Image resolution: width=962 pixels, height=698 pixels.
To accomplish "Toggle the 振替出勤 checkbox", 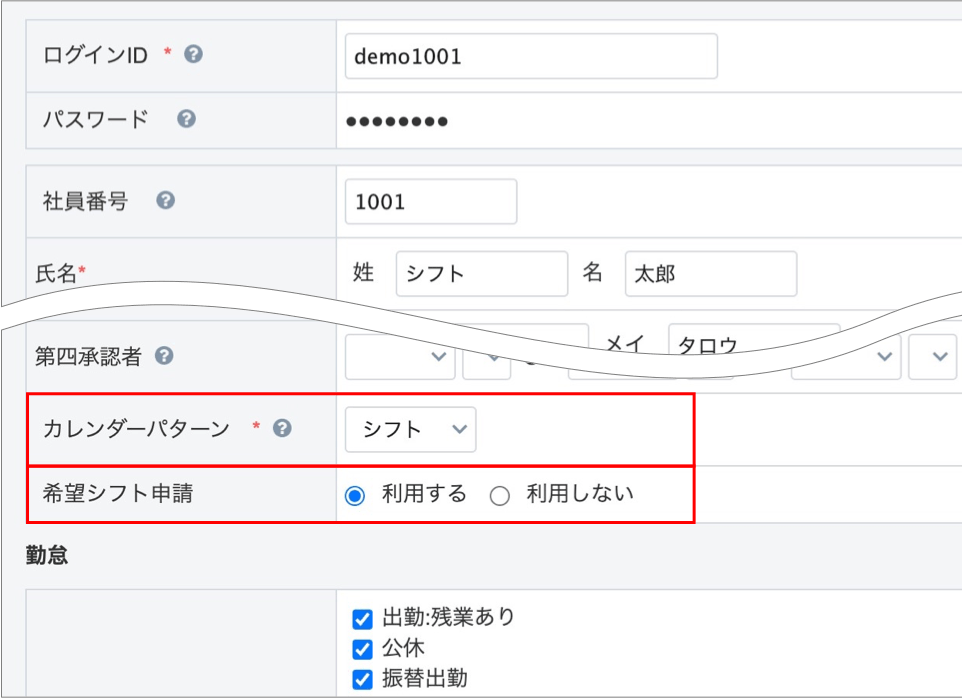I will (x=363, y=680).
